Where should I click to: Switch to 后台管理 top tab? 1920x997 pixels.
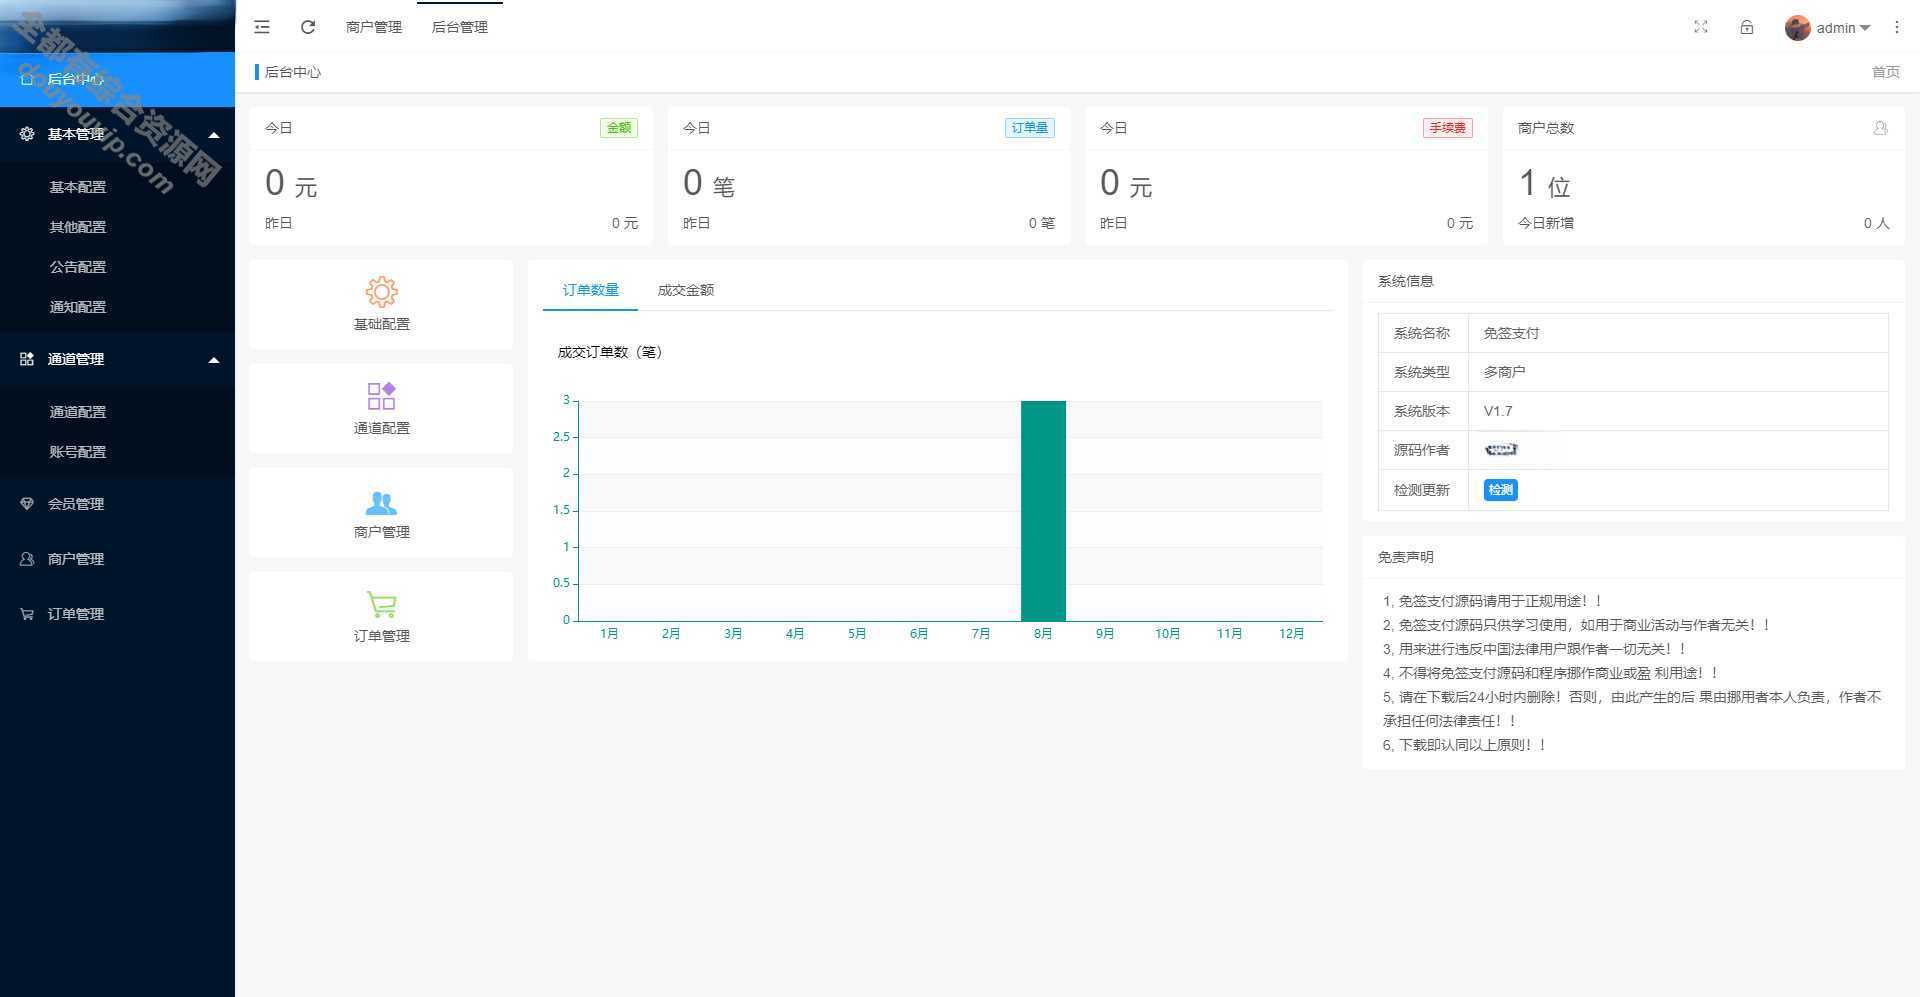460,27
